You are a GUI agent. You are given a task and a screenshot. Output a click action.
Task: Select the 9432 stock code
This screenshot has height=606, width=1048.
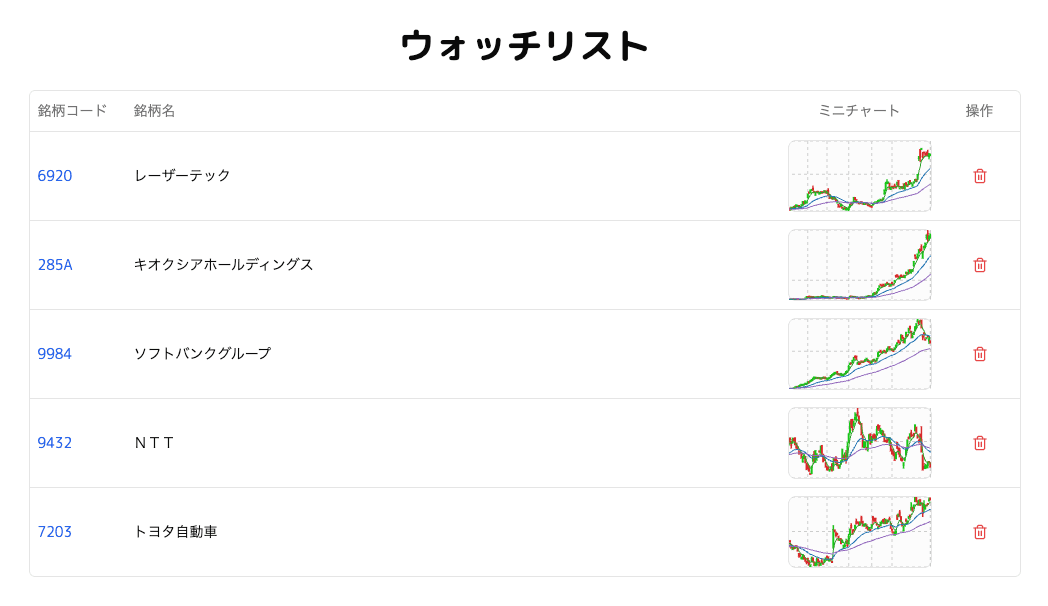[x=54, y=442]
